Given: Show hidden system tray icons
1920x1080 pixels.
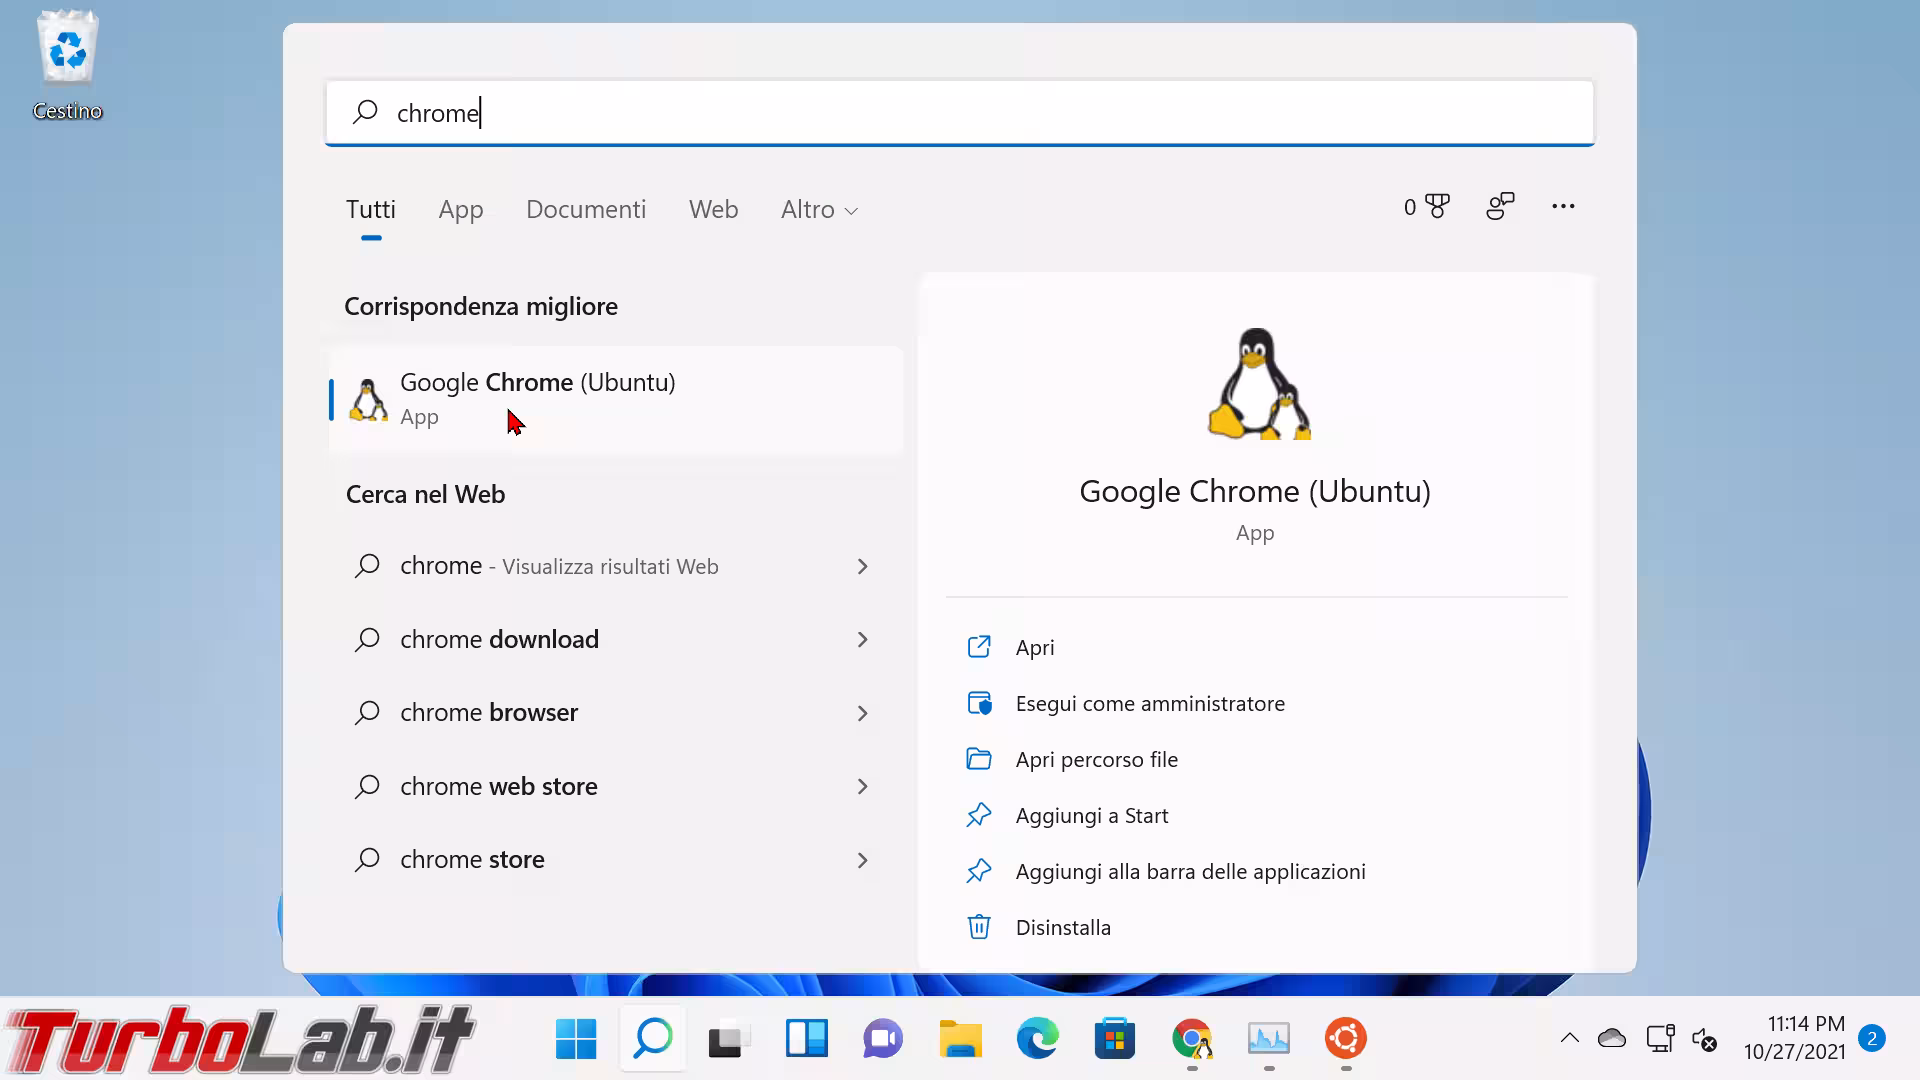Looking at the screenshot, I should [x=1569, y=1039].
